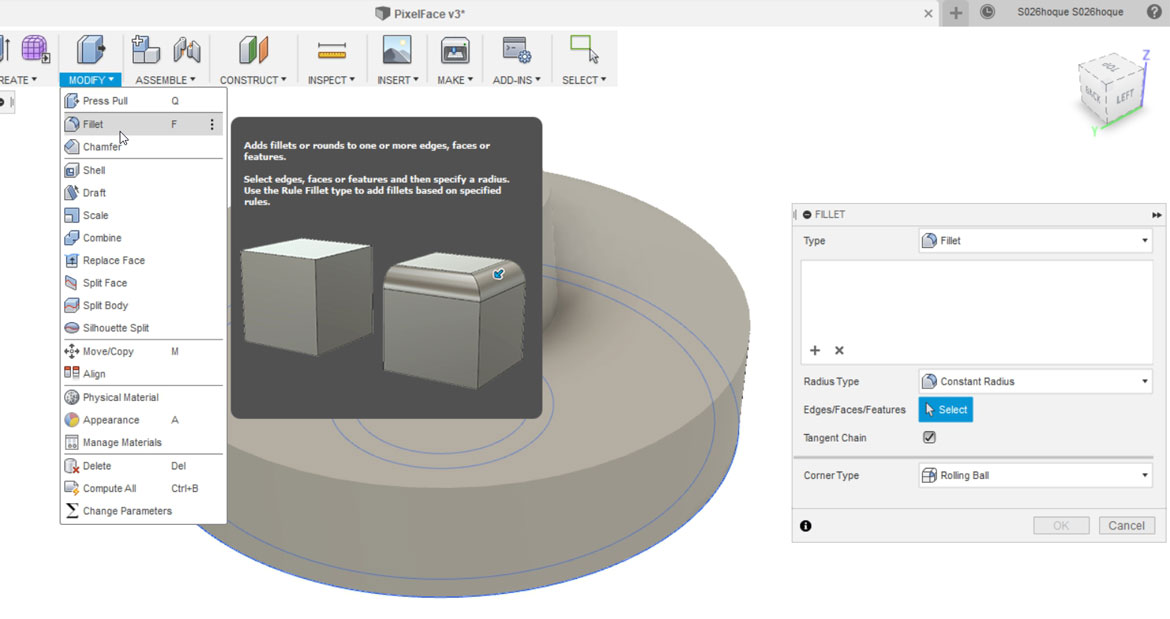Click the Cancel button in Fillet dialog
Image resolution: width=1170 pixels, height=619 pixels.
tap(1126, 526)
